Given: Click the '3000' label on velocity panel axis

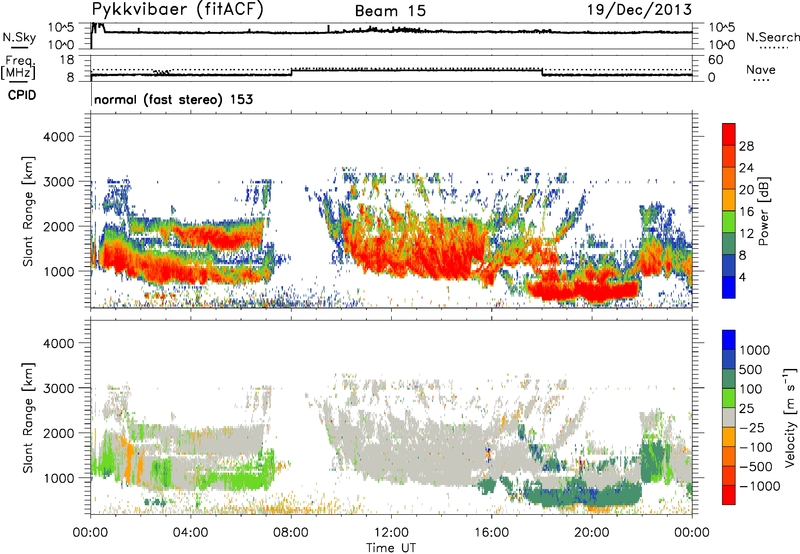Looking at the screenshot, I should click(58, 388).
